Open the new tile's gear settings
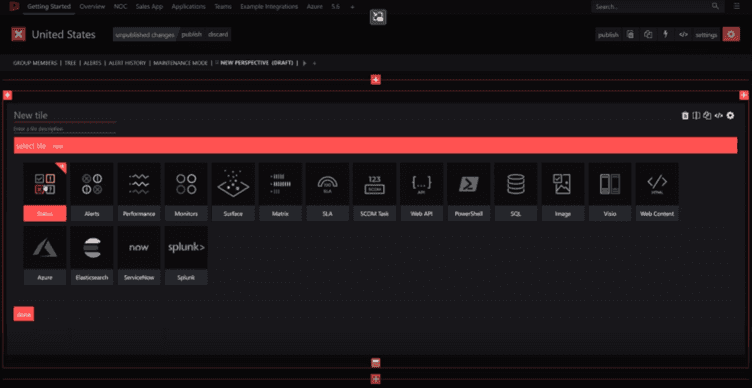The image size is (752, 388). (730, 116)
